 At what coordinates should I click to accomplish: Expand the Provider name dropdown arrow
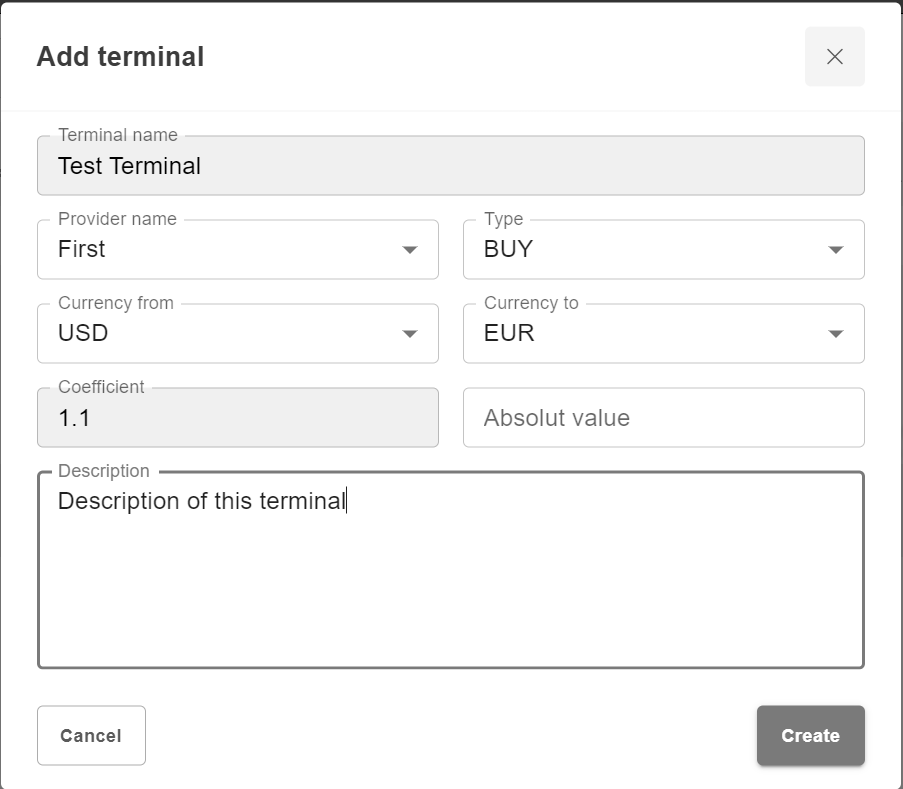pos(410,250)
